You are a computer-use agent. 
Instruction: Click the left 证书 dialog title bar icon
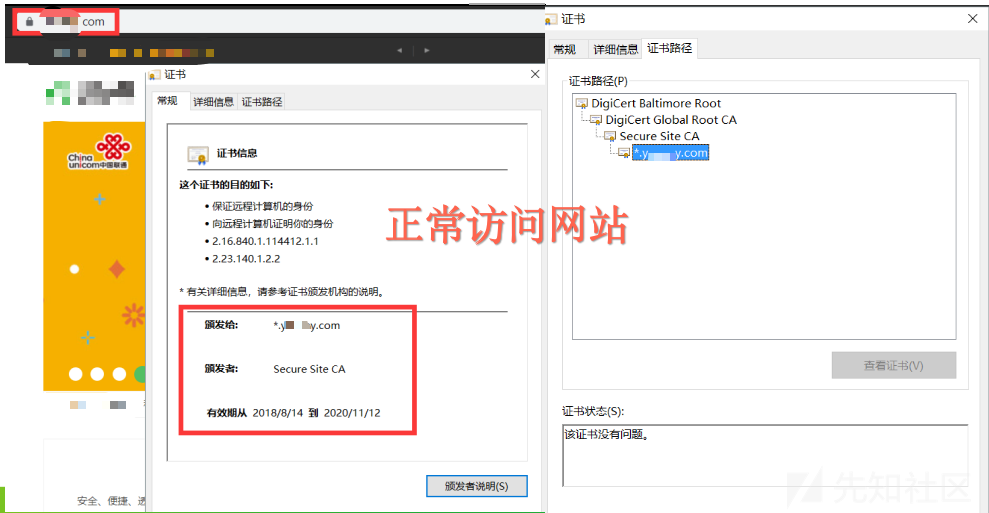(155, 75)
